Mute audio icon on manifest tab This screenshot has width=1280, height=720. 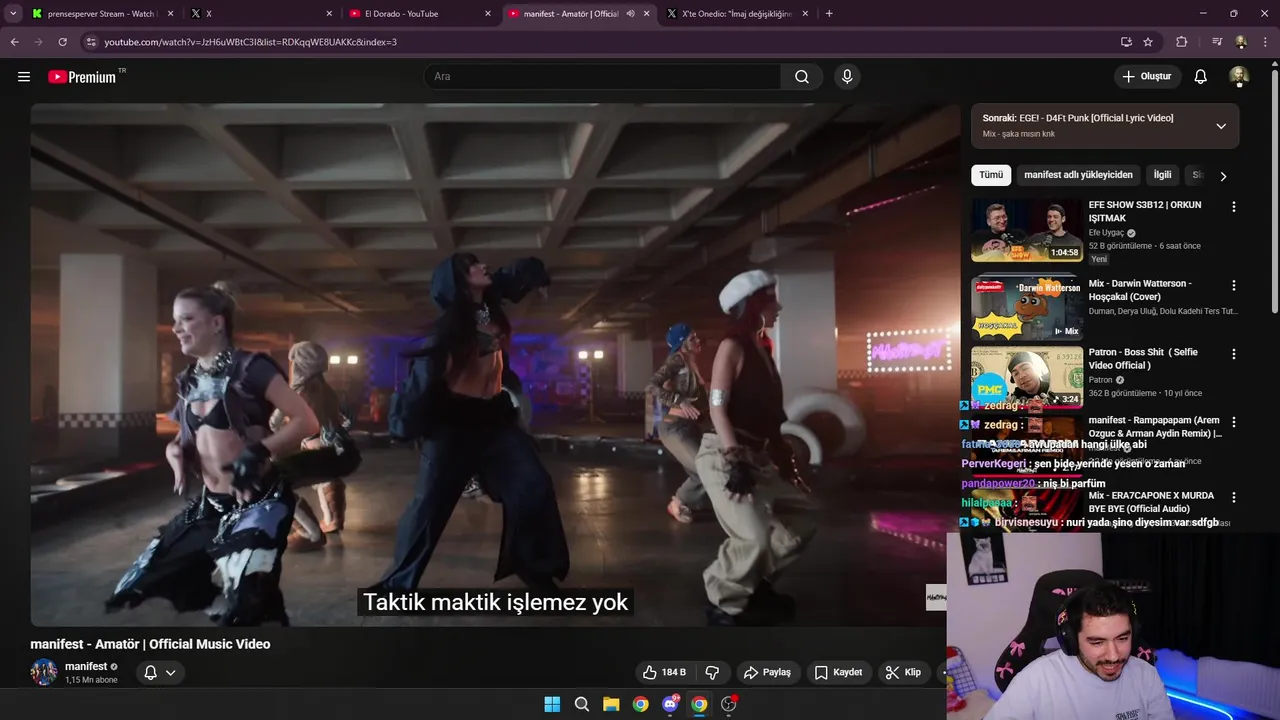click(x=630, y=14)
